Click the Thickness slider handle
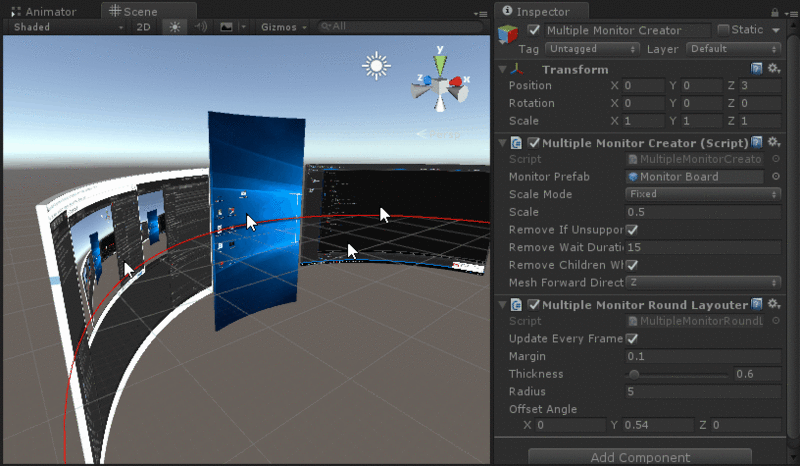This screenshot has height=466, width=800. click(634, 375)
